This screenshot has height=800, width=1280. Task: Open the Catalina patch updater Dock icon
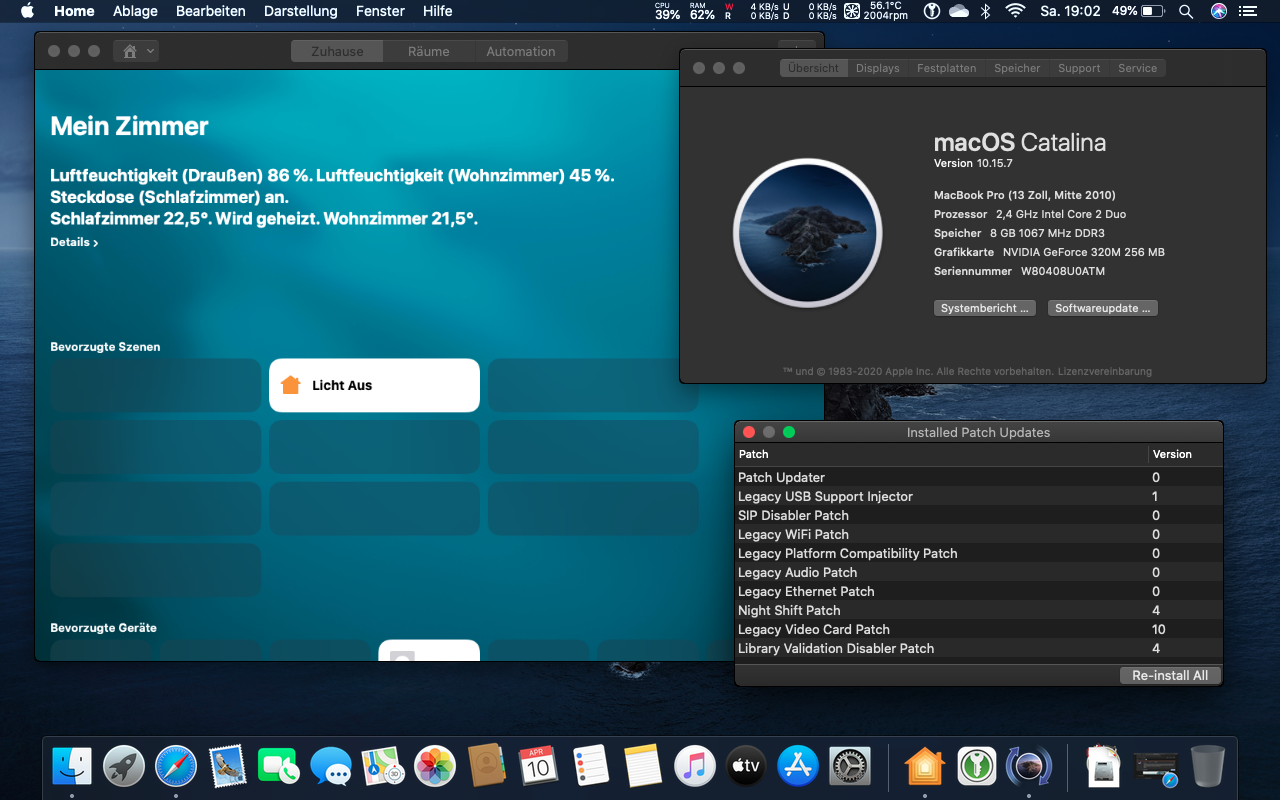pos(1028,767)
